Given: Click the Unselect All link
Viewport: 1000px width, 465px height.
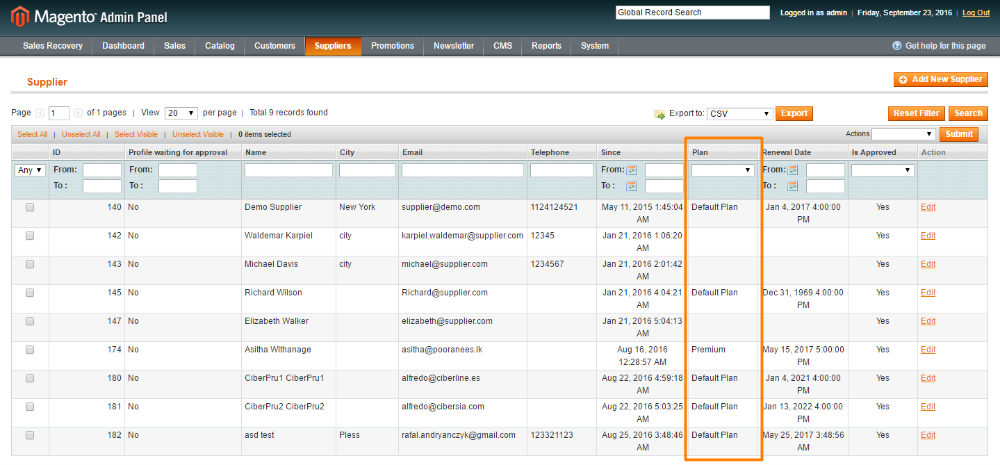Looking at the screenshot, I should pyautogui.click(x=81, y=135).
